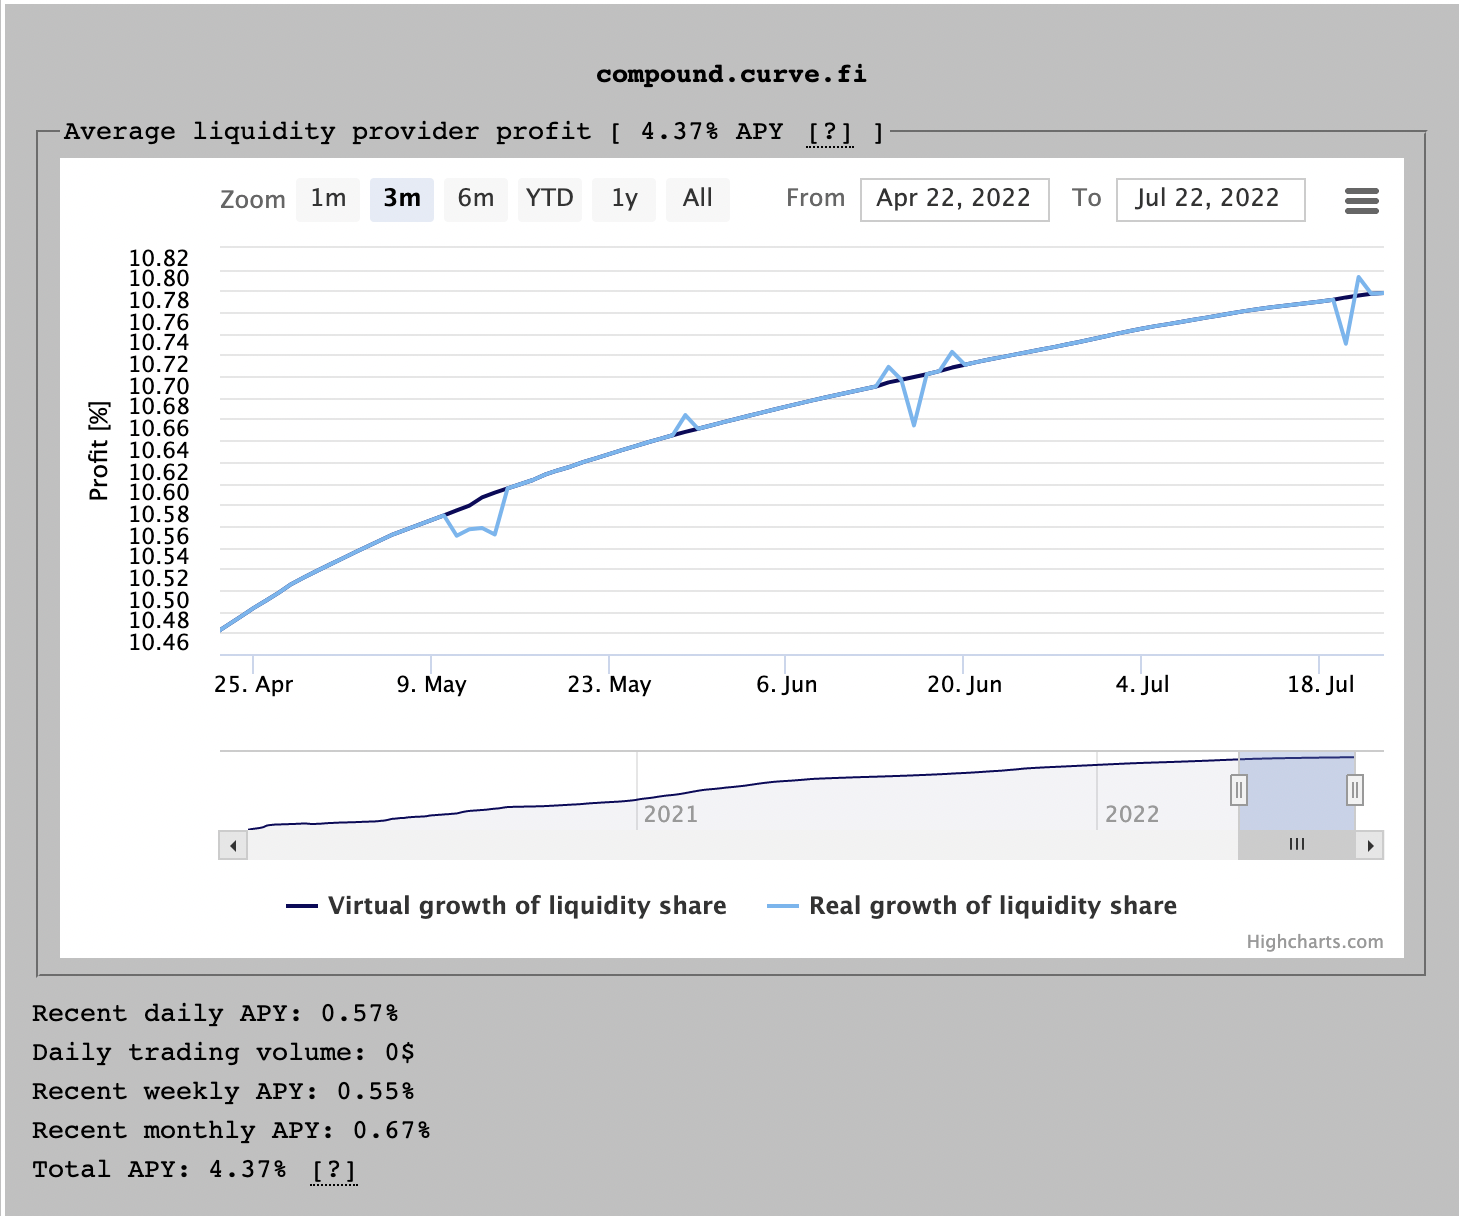Click the Recent monthly APY: 0.67% line
The width and height of the screenshot is (1460, 1216).
tap(231, 1130)
